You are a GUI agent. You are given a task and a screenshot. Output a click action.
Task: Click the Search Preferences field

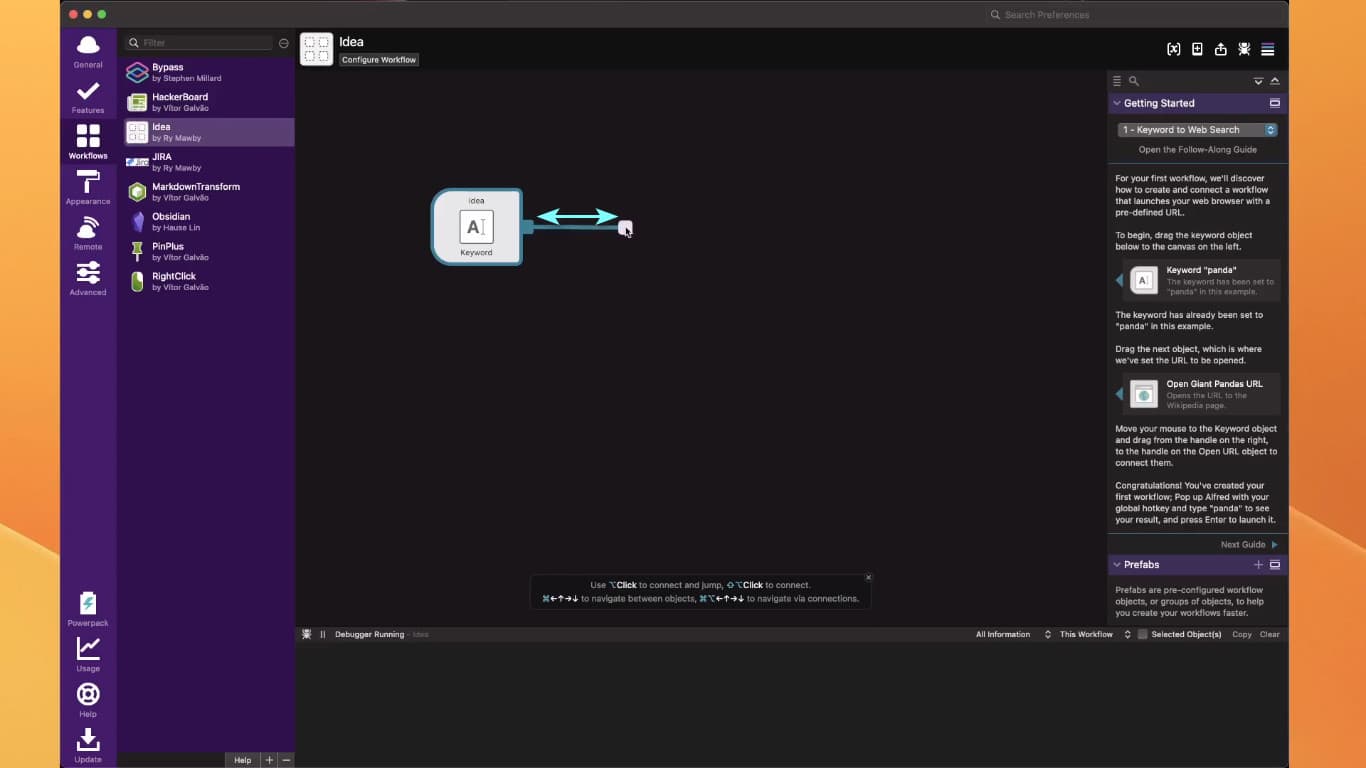[x=1135, y=15]
